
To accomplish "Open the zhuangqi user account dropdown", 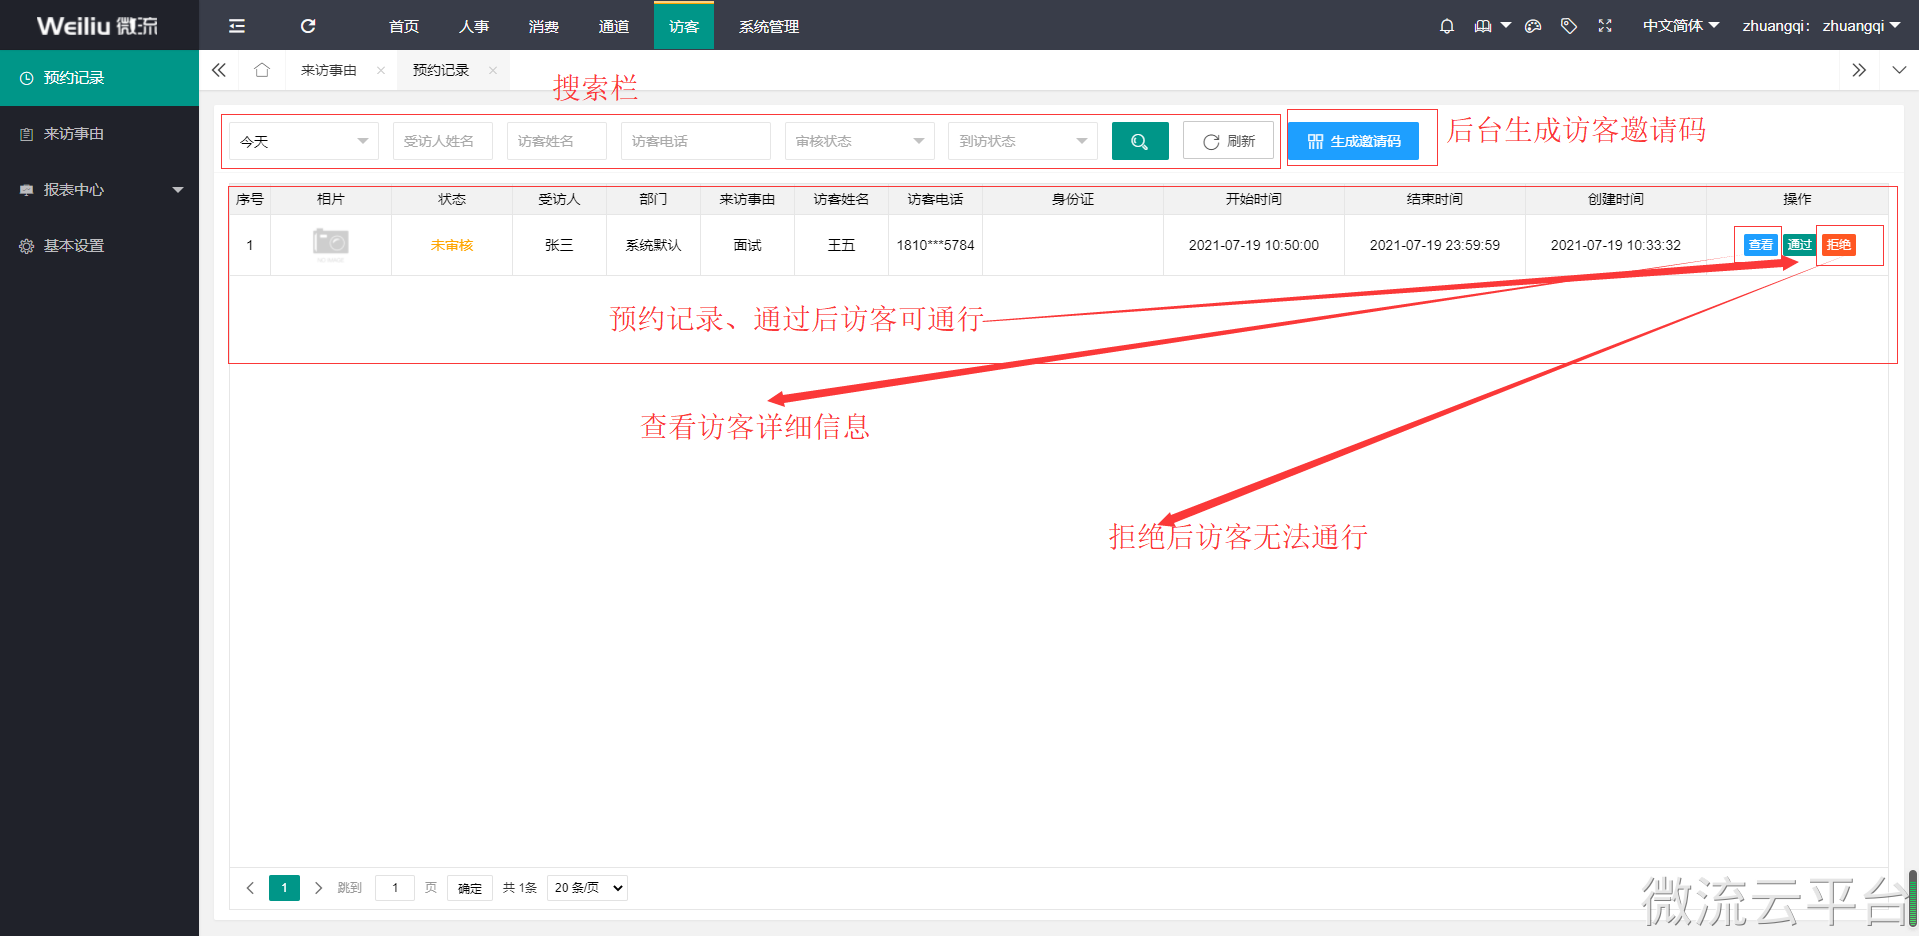I will coord(1821,26).
